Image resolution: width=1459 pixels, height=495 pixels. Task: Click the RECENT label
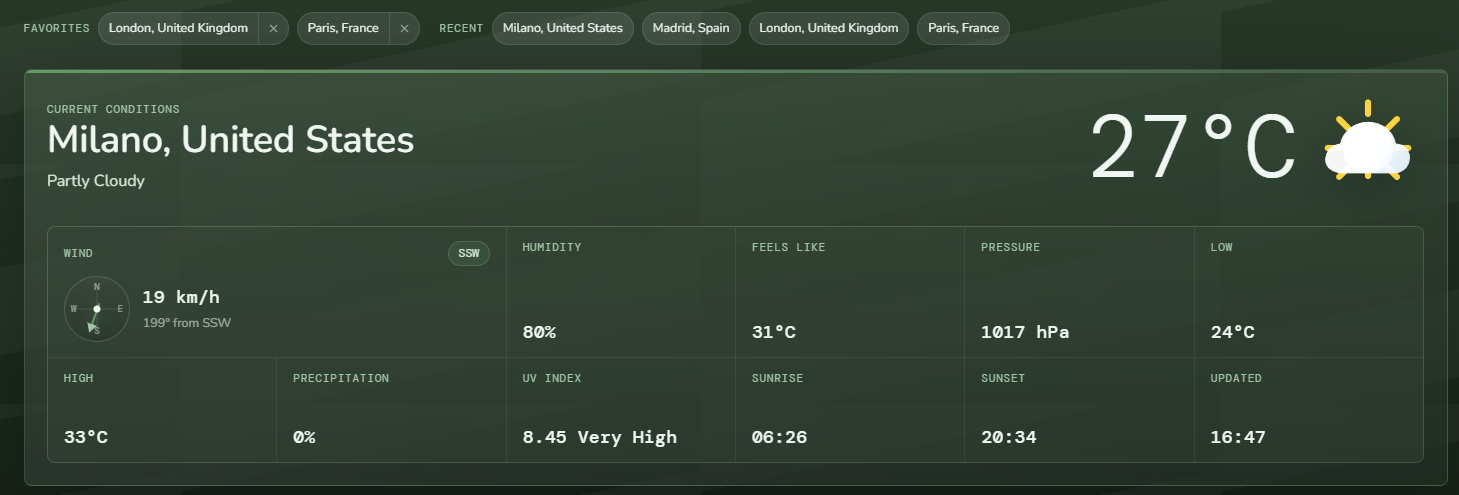[x=461, y=28]
